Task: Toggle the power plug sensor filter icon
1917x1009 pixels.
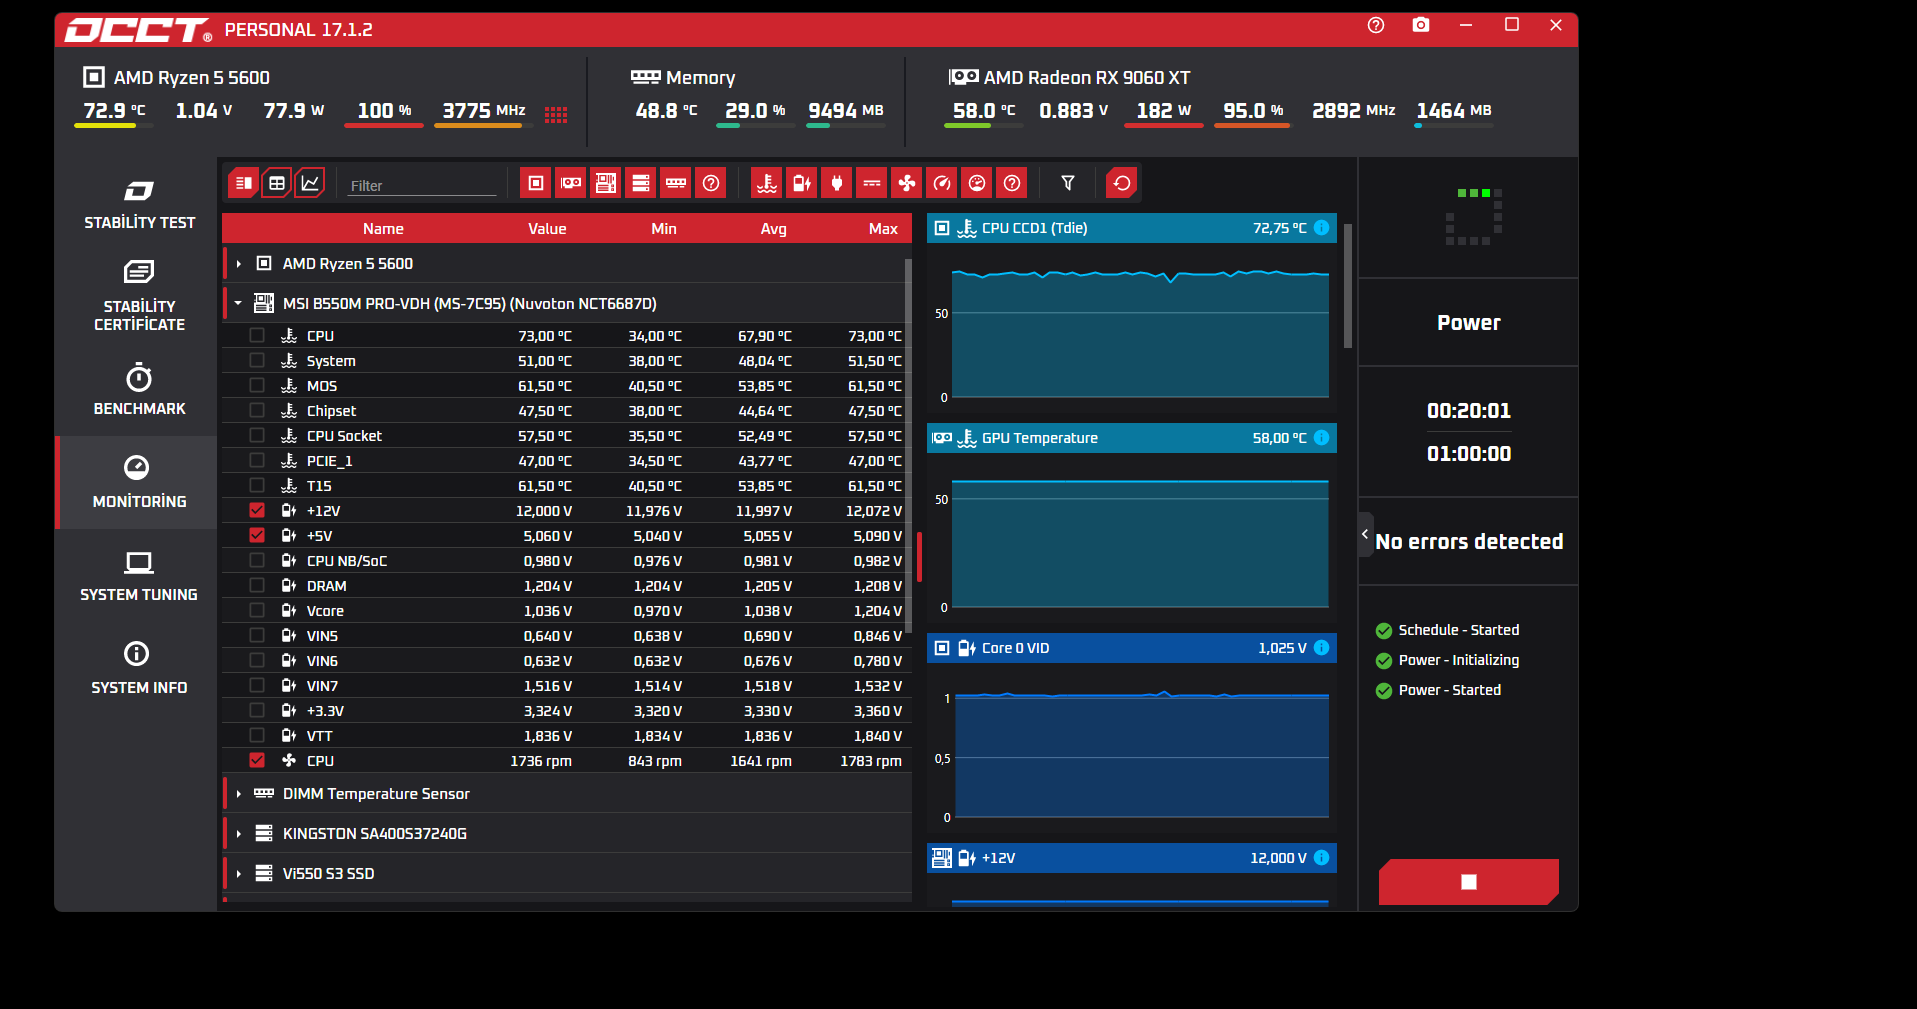Action: click(837, 183)
